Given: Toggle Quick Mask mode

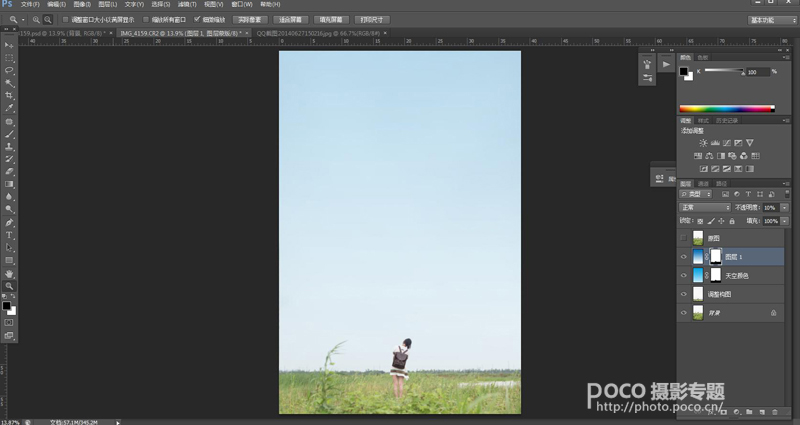Looking at the screenshot, I should (9, 323).
